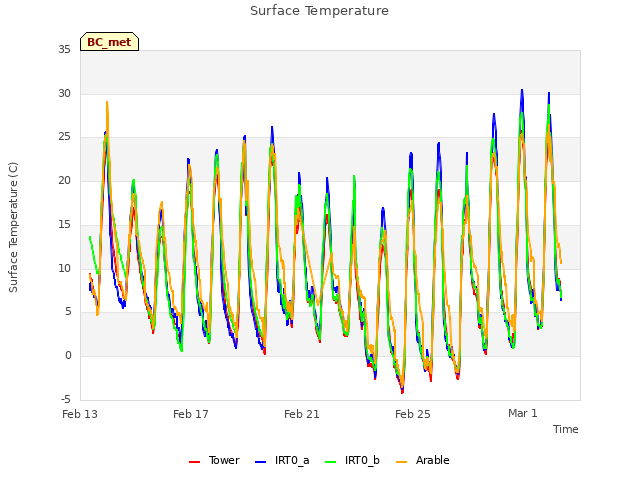Click the orange Arable spike near 29 on Feb 13
640x480 pixels.
[x=107, y=102]
